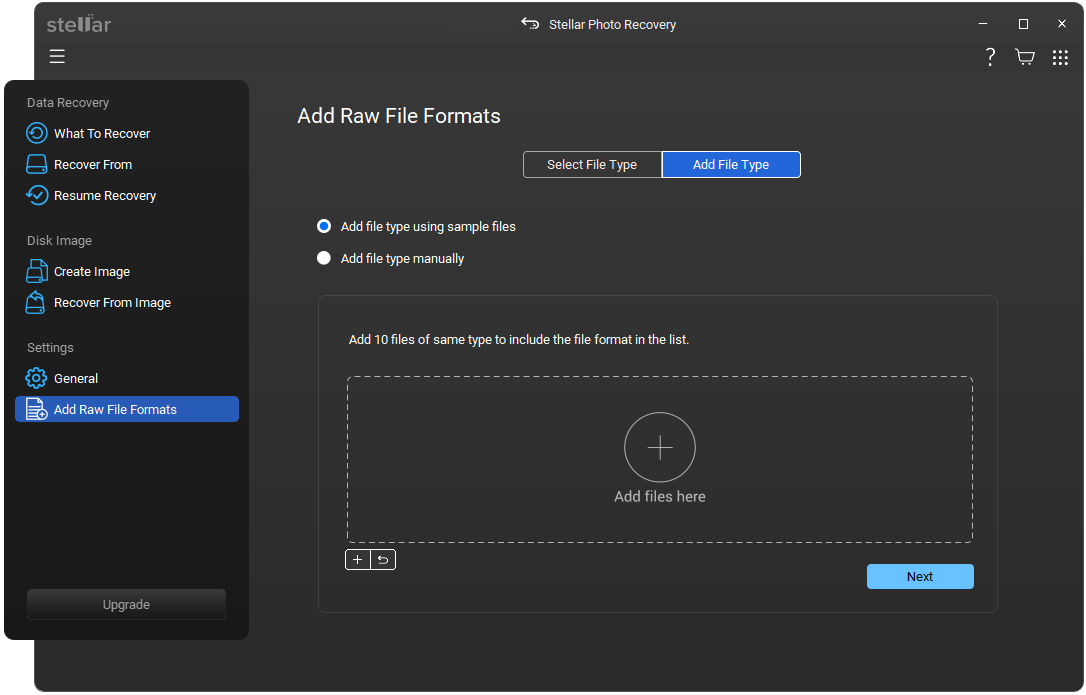Click the Data Recovery section heading

[68, 103]
